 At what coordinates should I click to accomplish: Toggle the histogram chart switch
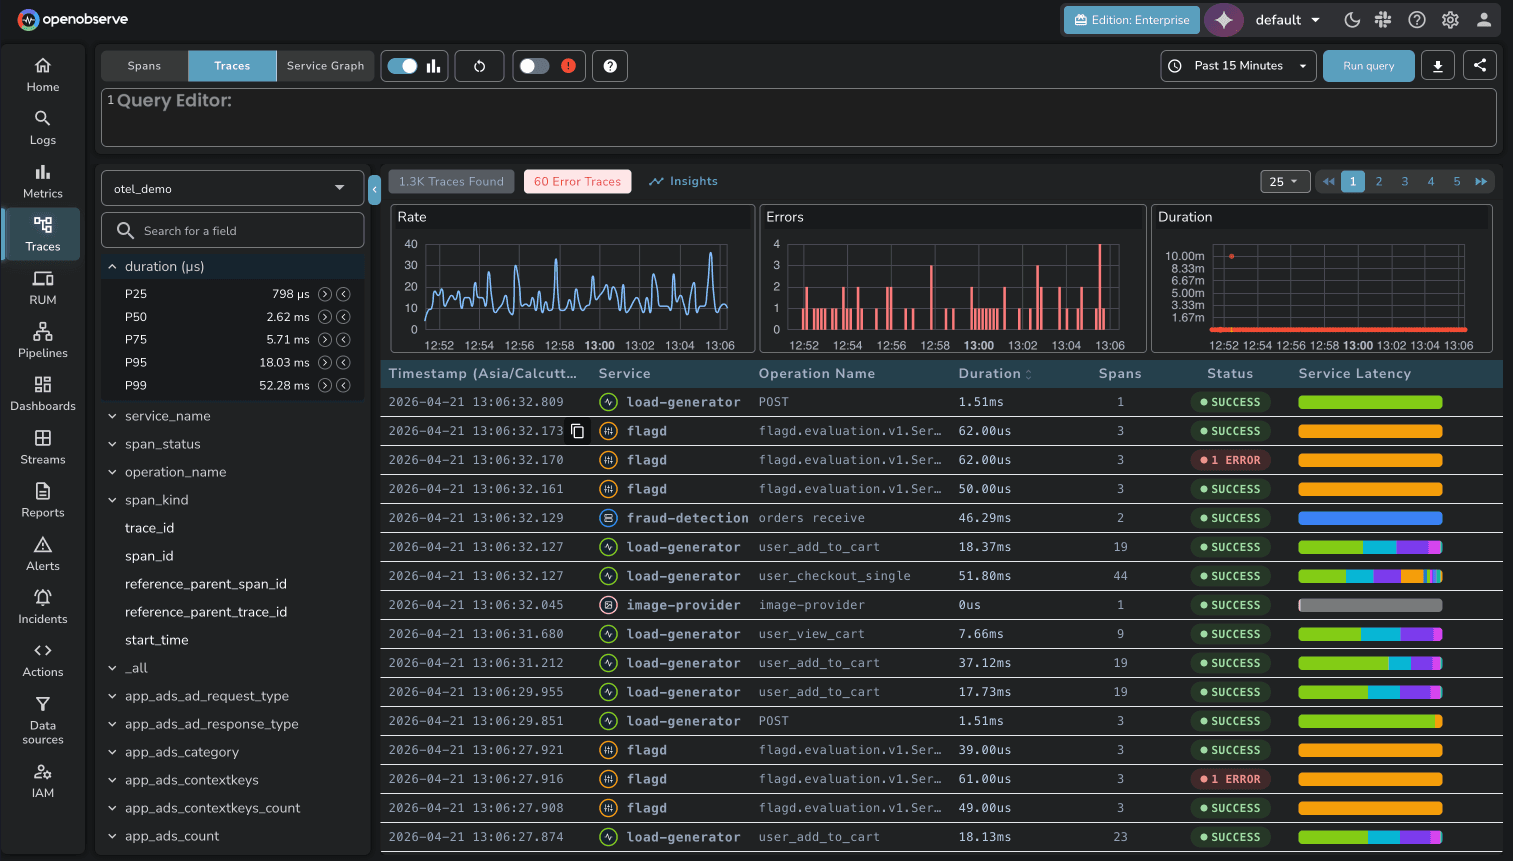coord(403,66)
